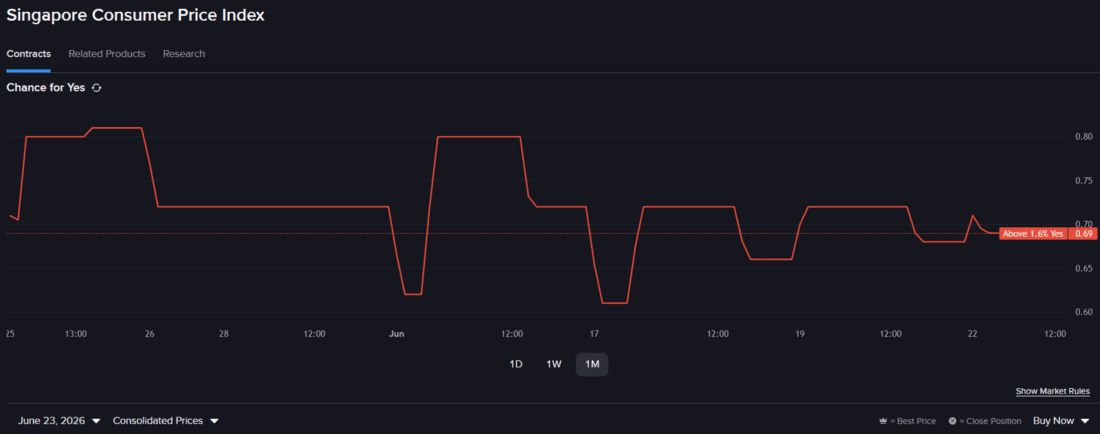Open the Show Market Rules link
The height and width of the screenshot is (434, 1100).
coord(1052,391)
